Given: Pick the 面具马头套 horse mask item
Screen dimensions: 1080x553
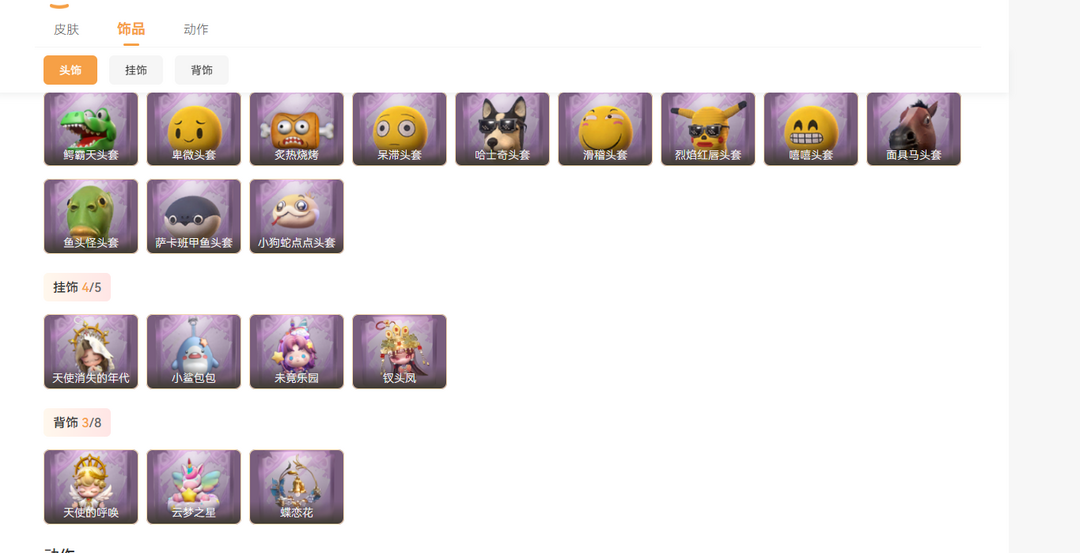Looking at the screenshot, I should coord(913,129).
